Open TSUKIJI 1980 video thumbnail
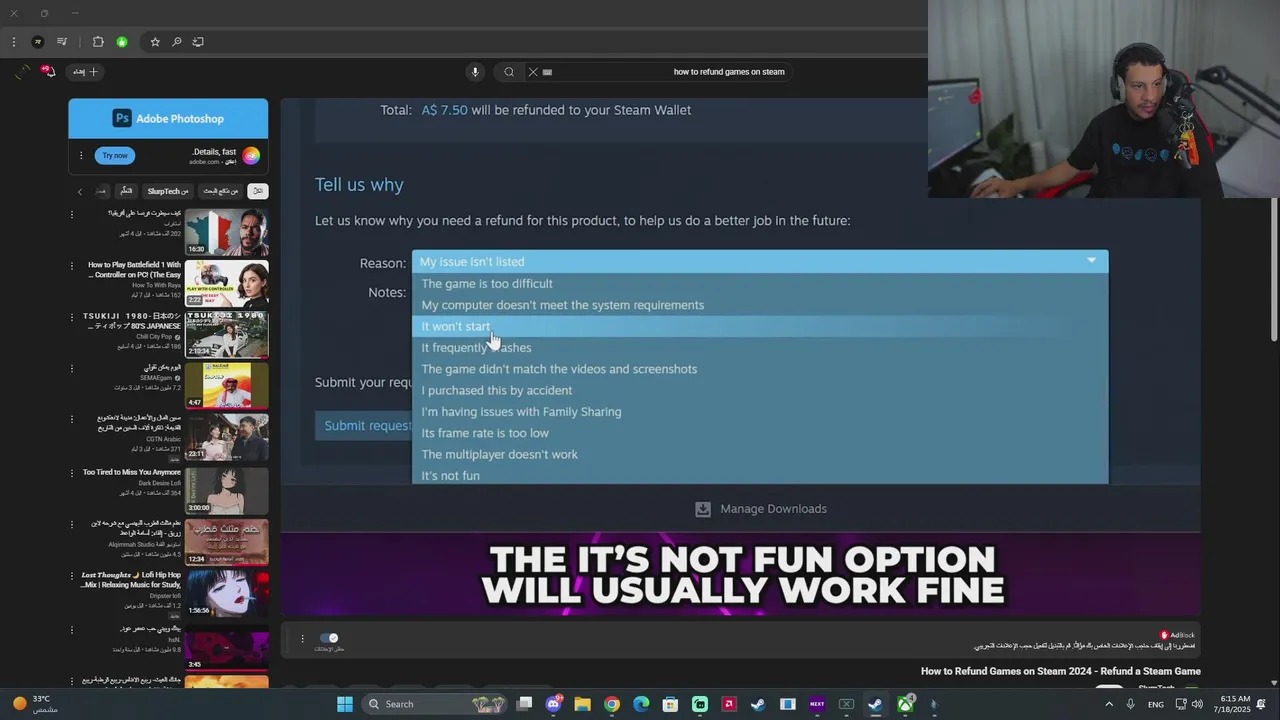This screenshot has height=720, width=1280. [226, 334]
